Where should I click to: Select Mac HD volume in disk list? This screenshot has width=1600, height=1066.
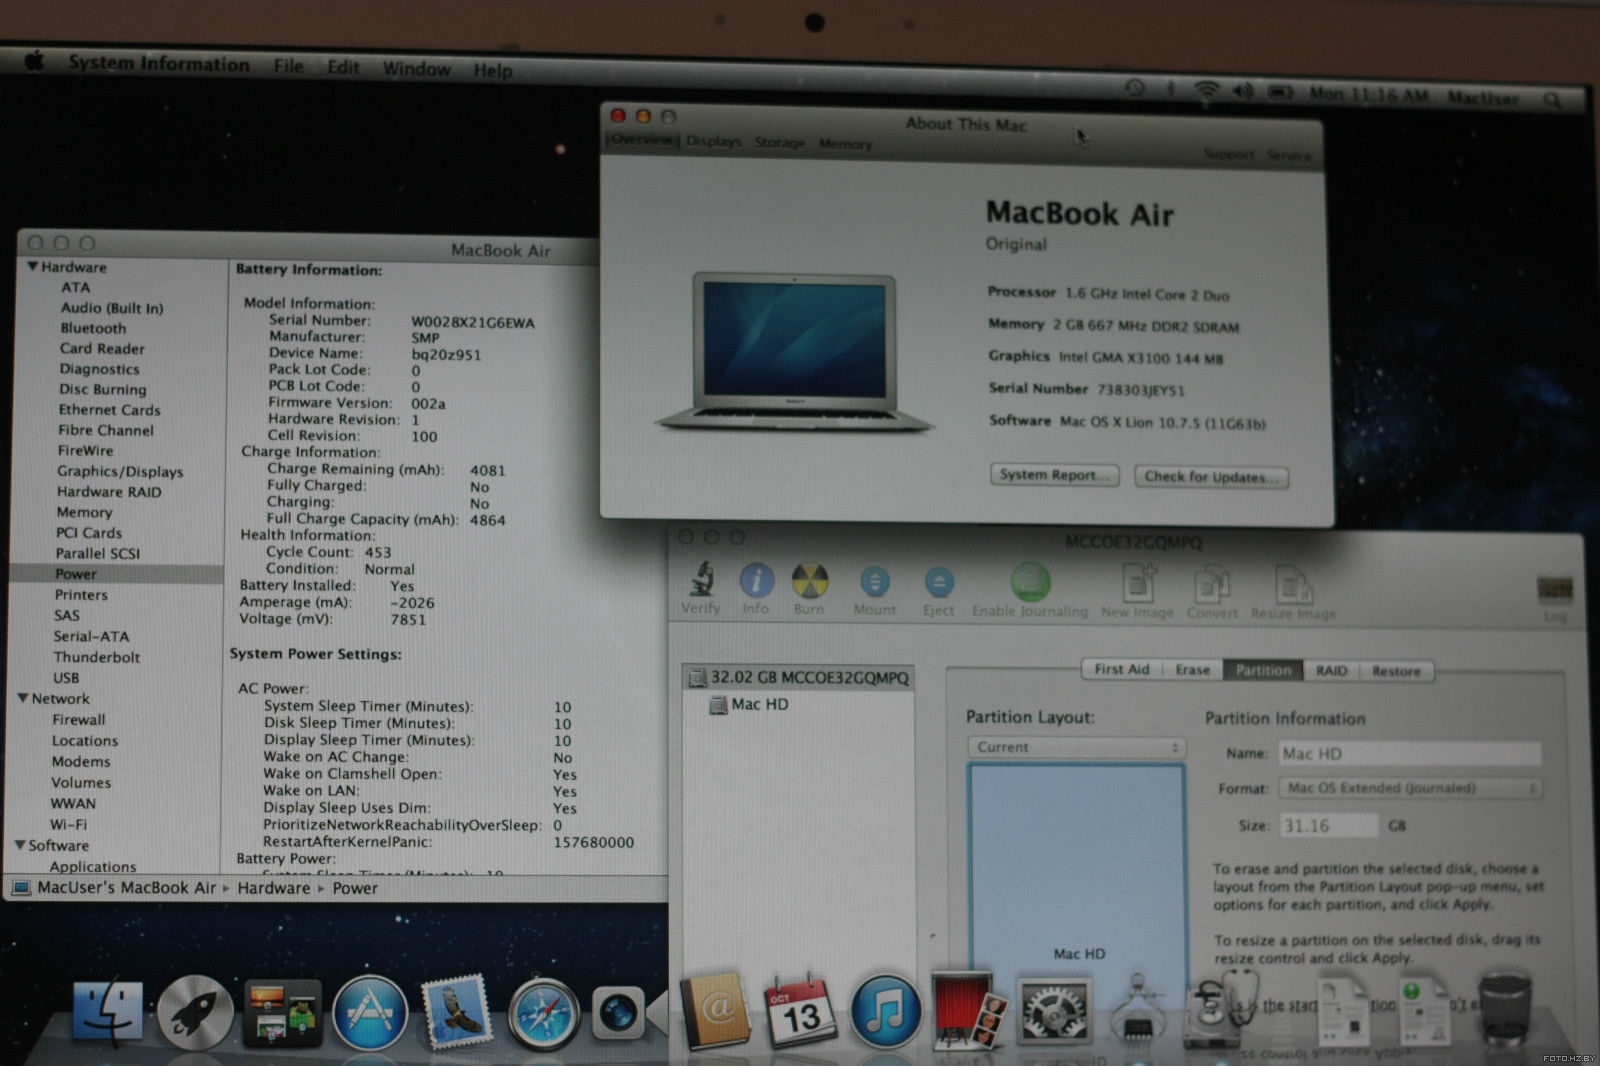click(x=748, y=704)
